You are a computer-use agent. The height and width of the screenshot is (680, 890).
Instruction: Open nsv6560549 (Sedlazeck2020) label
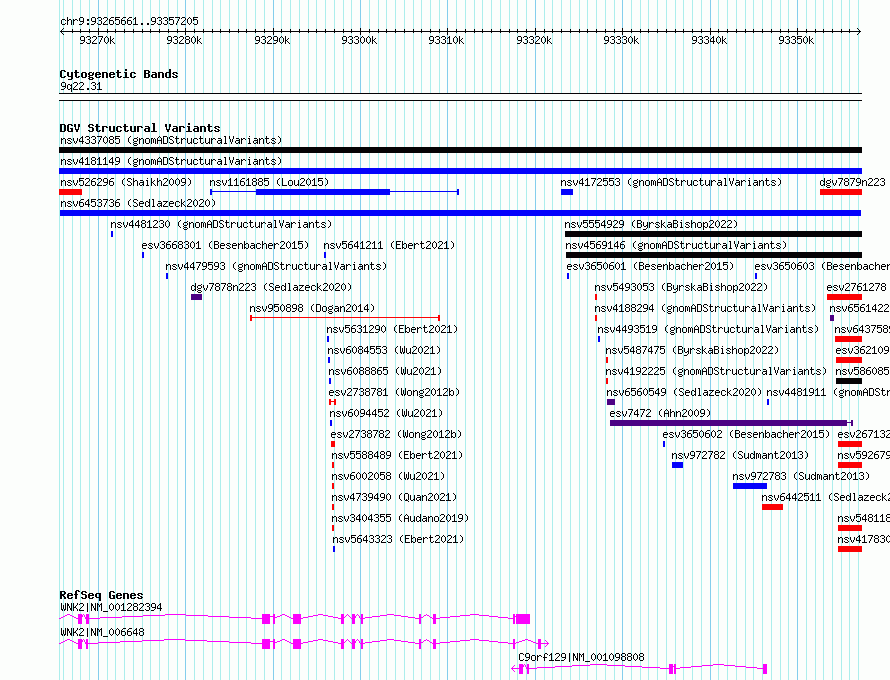click(685, 392)
